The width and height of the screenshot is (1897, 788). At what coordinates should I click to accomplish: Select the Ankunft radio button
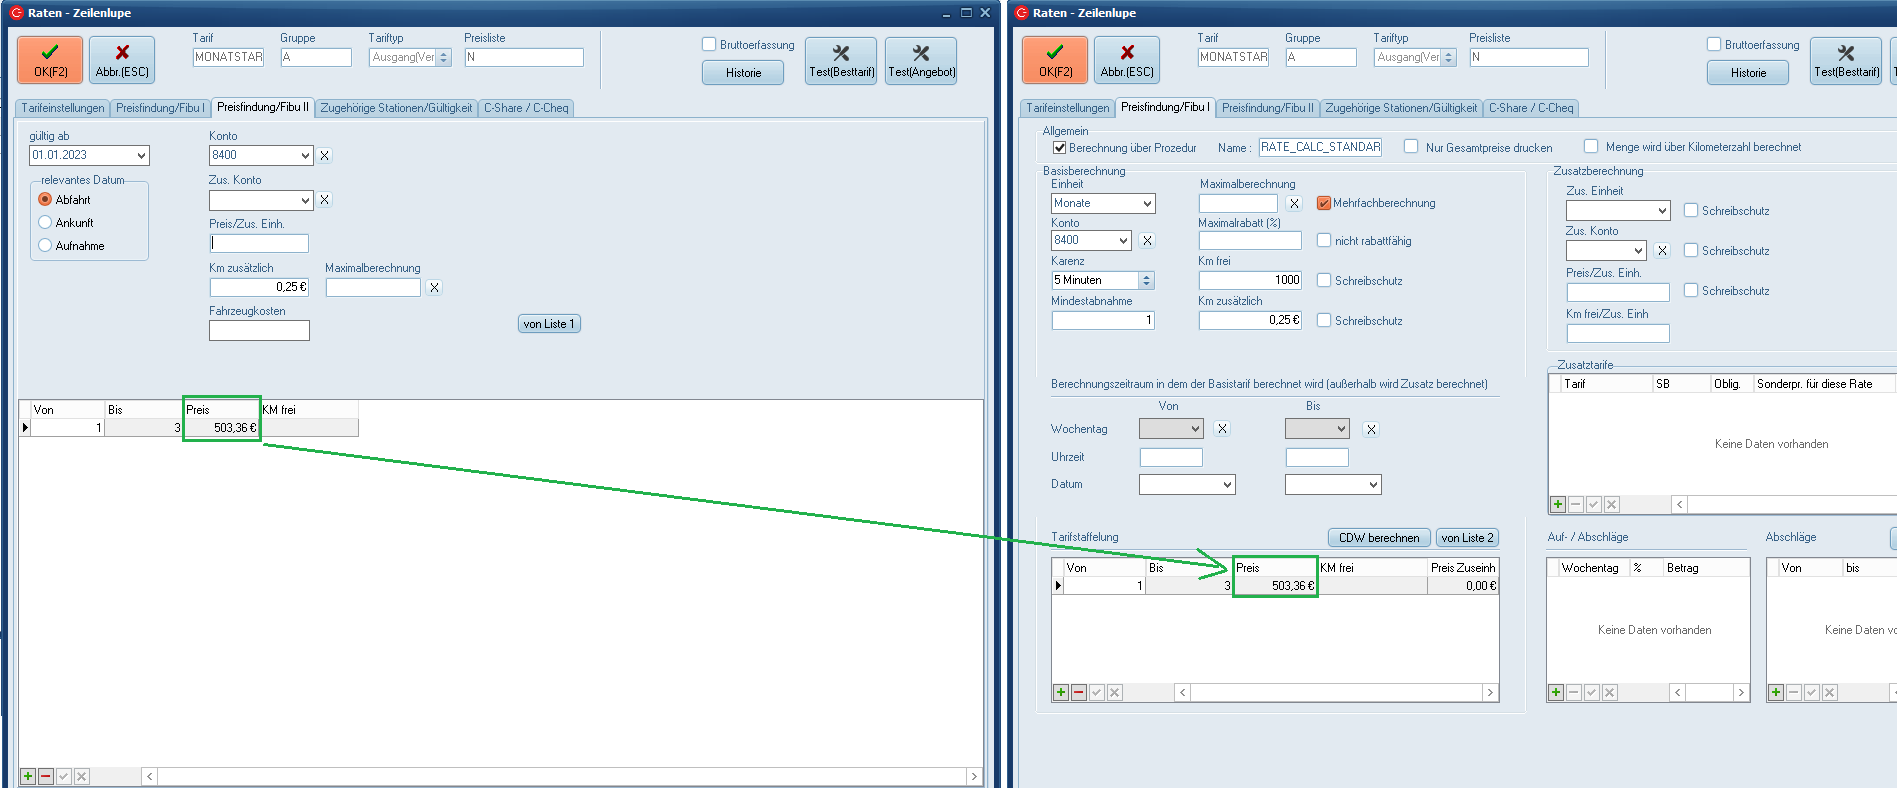tap(45, 223)
